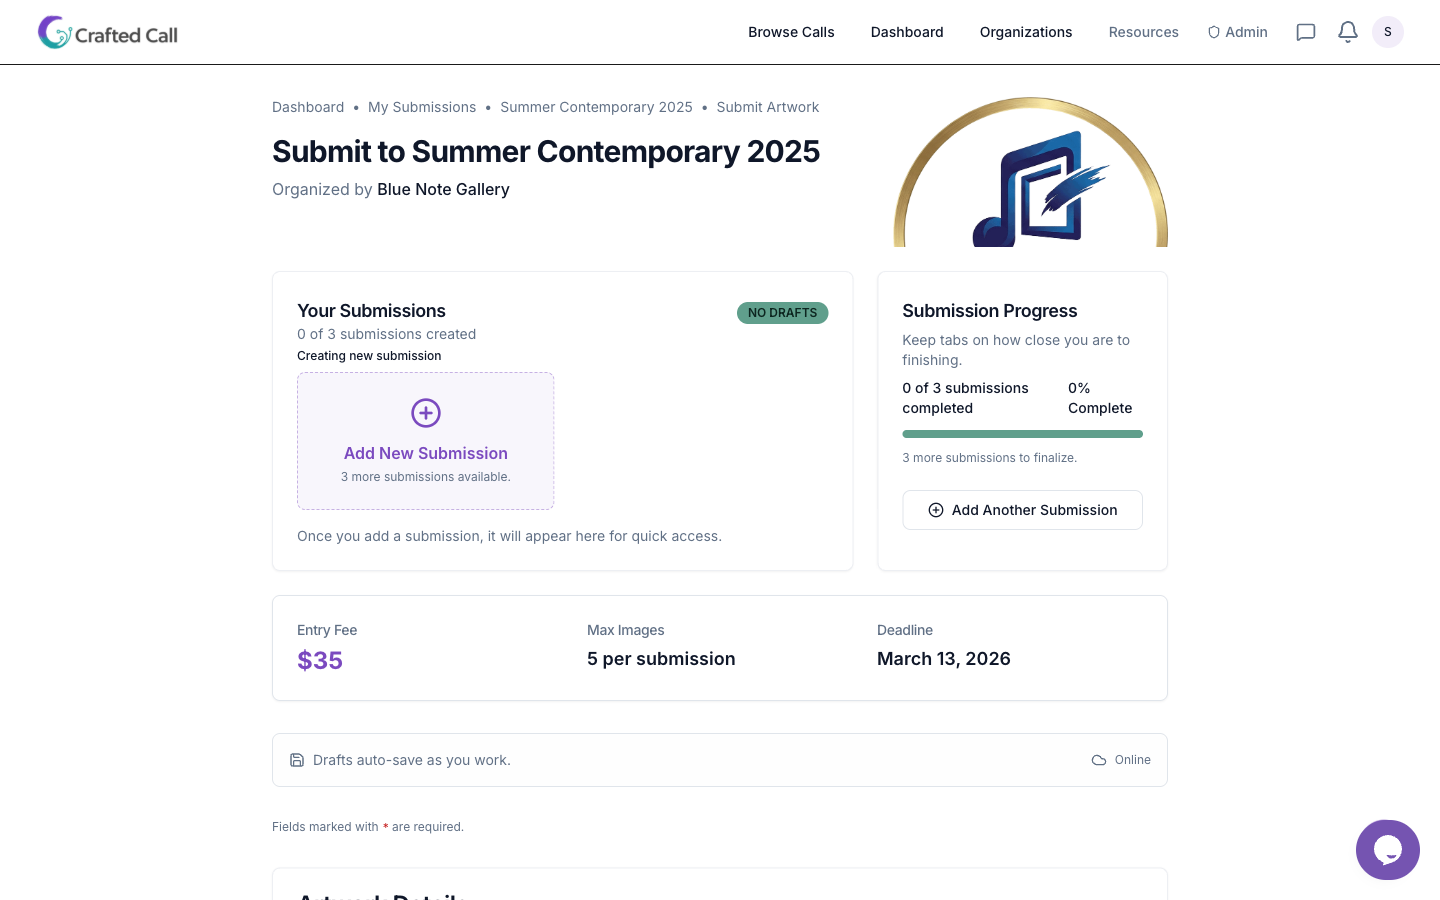Click the Add New Submission area
This screenshot has width=1440, height=900.
pyautogui.click(x=425, y=441)
